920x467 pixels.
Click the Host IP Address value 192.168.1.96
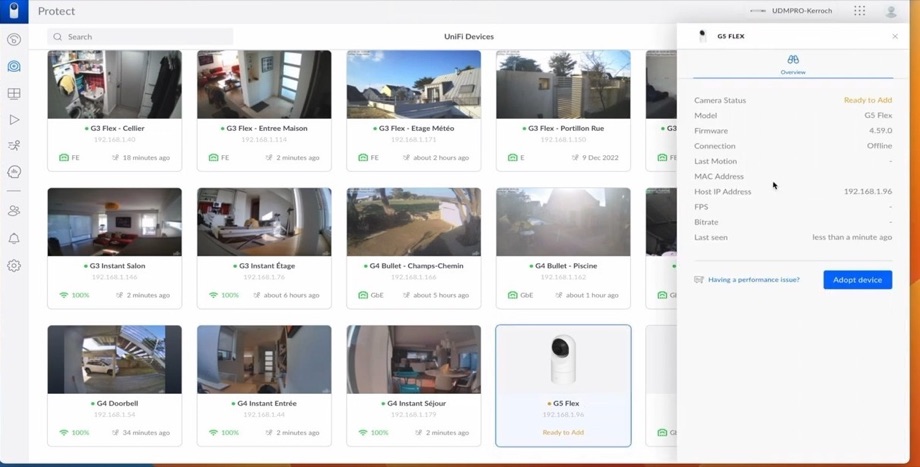[x=868, y=191]
